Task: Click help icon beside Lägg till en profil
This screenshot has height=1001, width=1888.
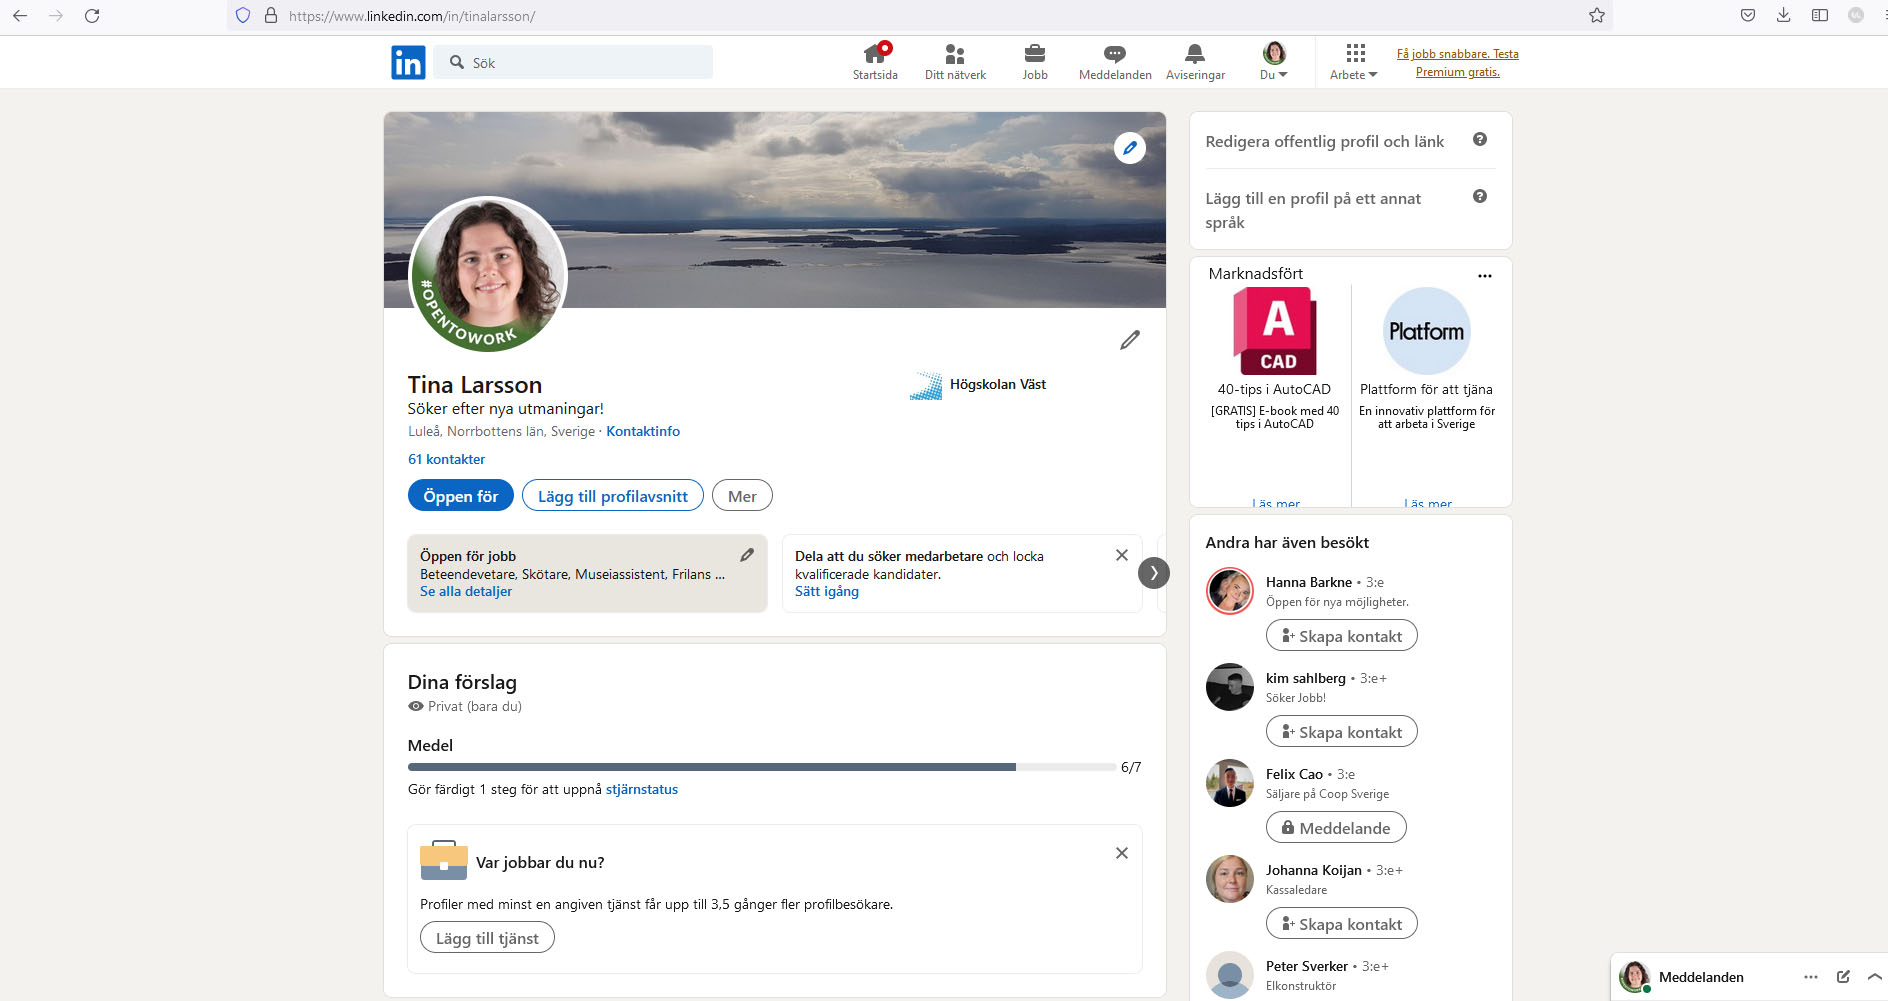Action: pos(1480,197)
